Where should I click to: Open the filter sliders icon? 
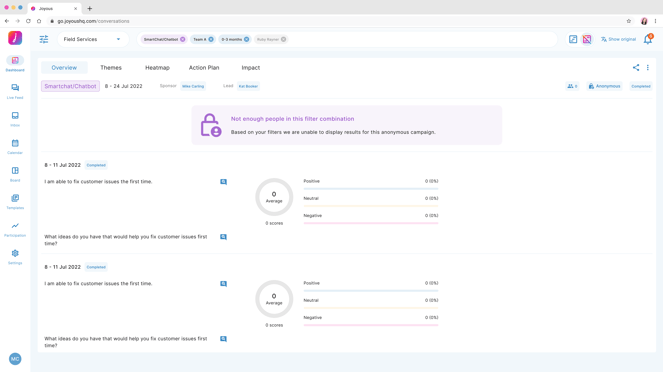[x=44, y=39]
